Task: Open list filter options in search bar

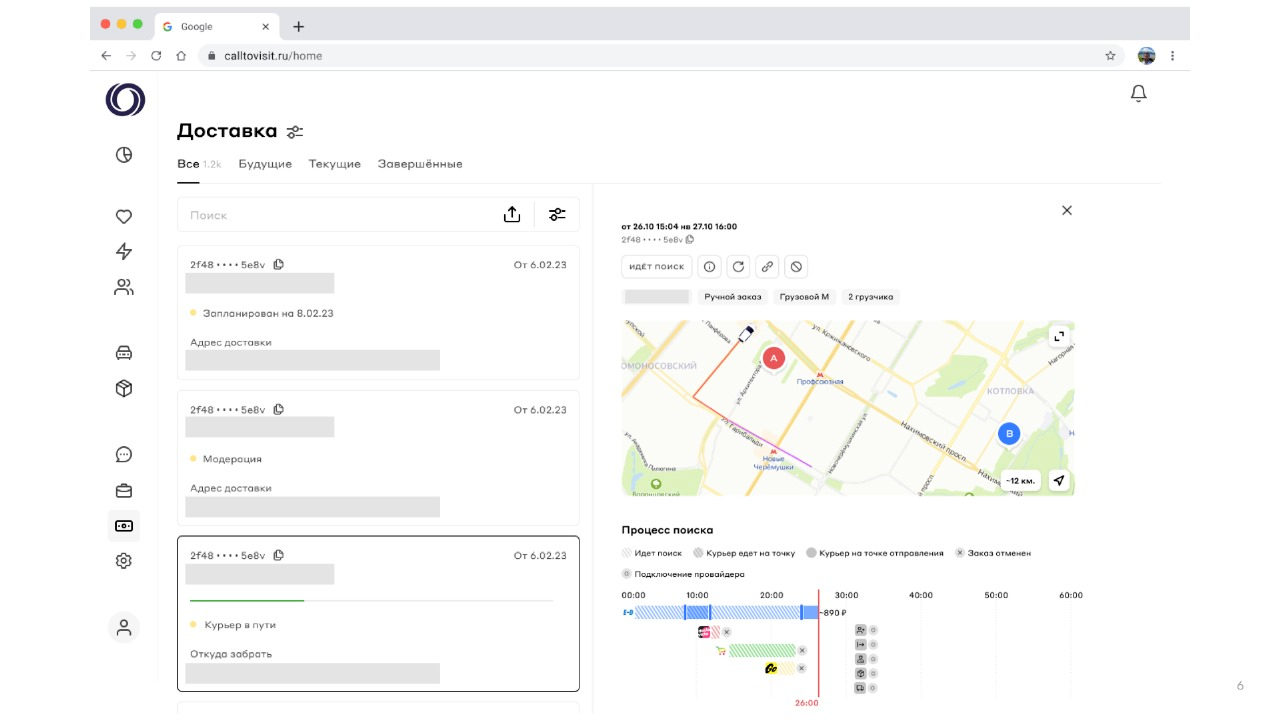Action: pos(557,214)
